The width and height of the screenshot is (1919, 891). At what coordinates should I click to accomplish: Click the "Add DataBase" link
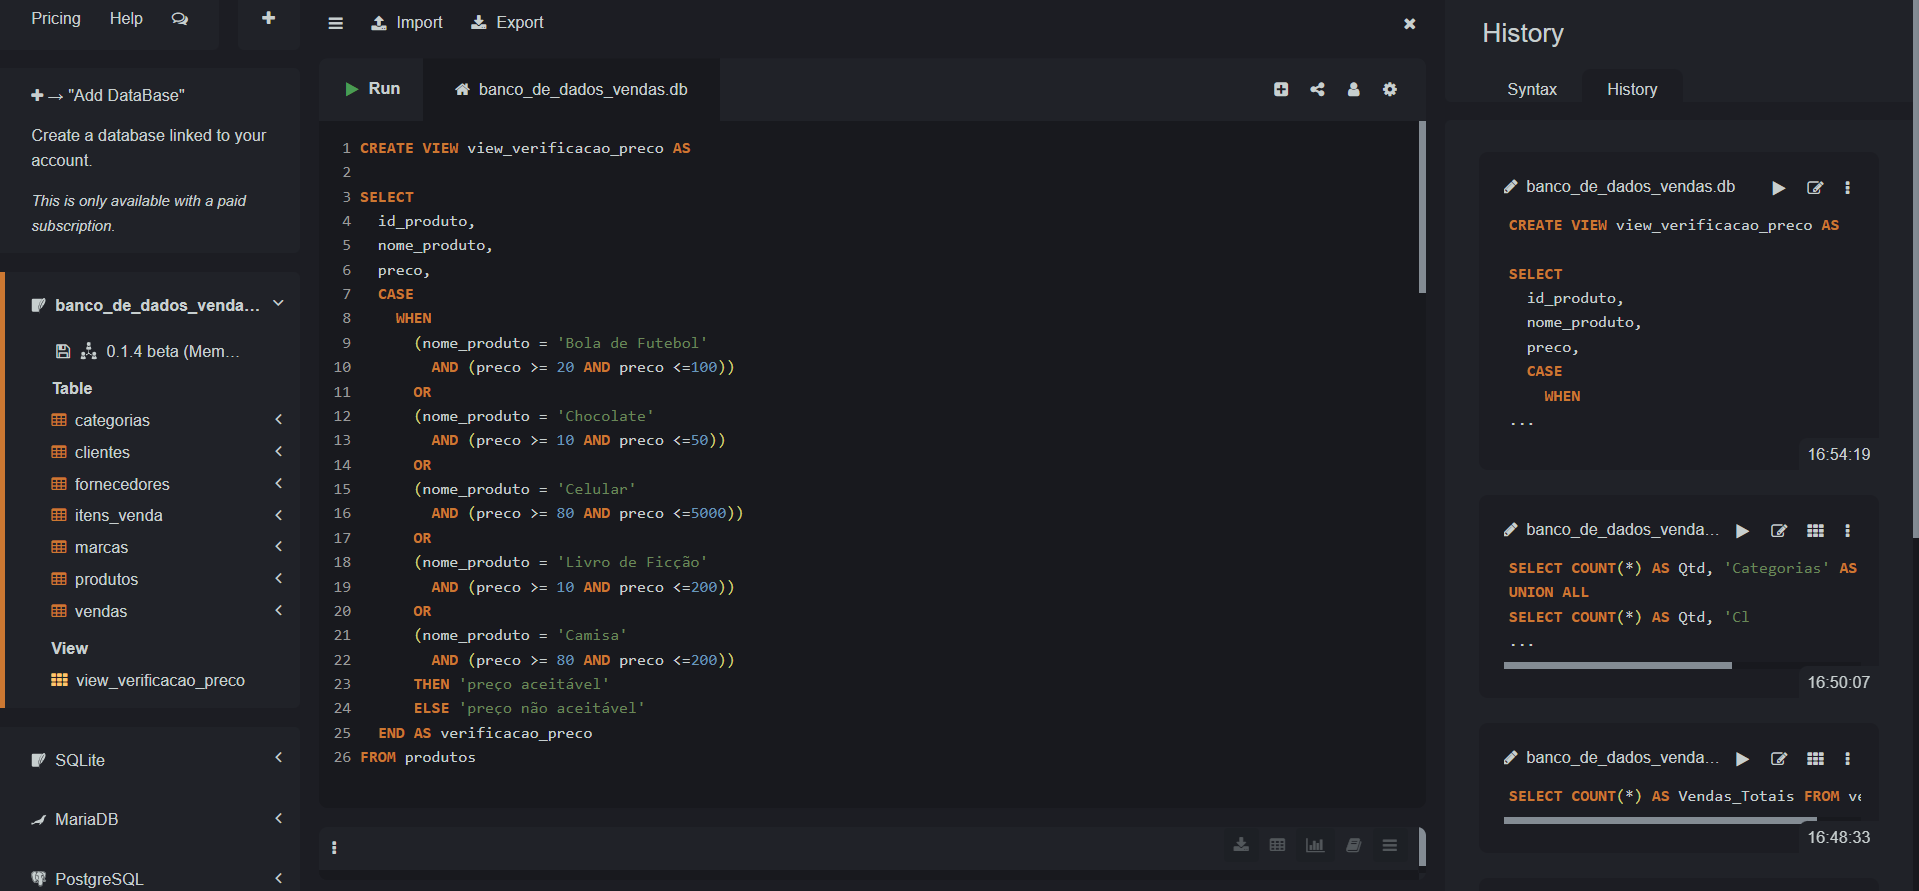point(108,96)
